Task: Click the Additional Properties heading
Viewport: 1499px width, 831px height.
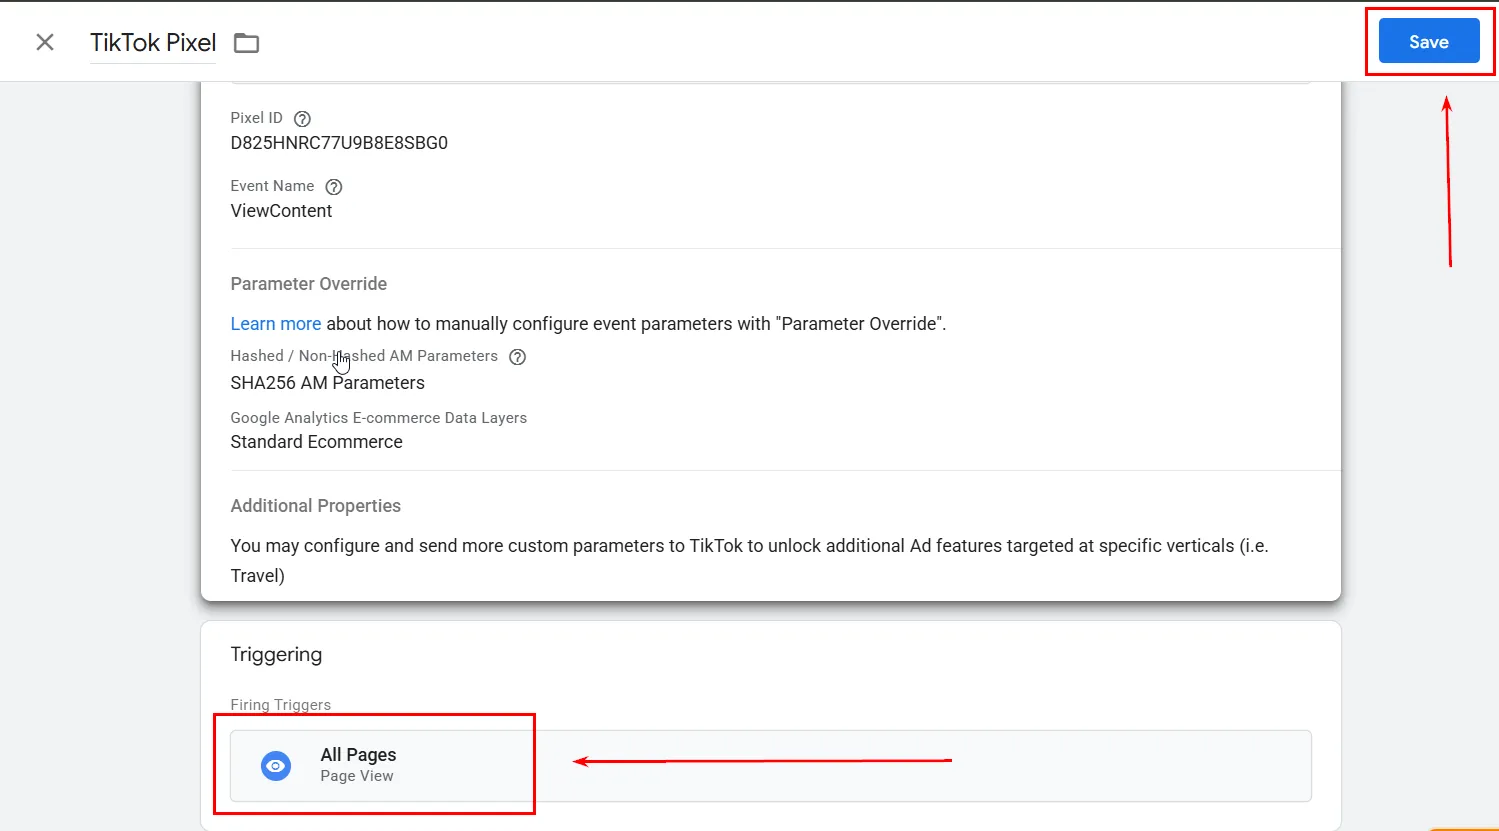Action: [315, 506]
